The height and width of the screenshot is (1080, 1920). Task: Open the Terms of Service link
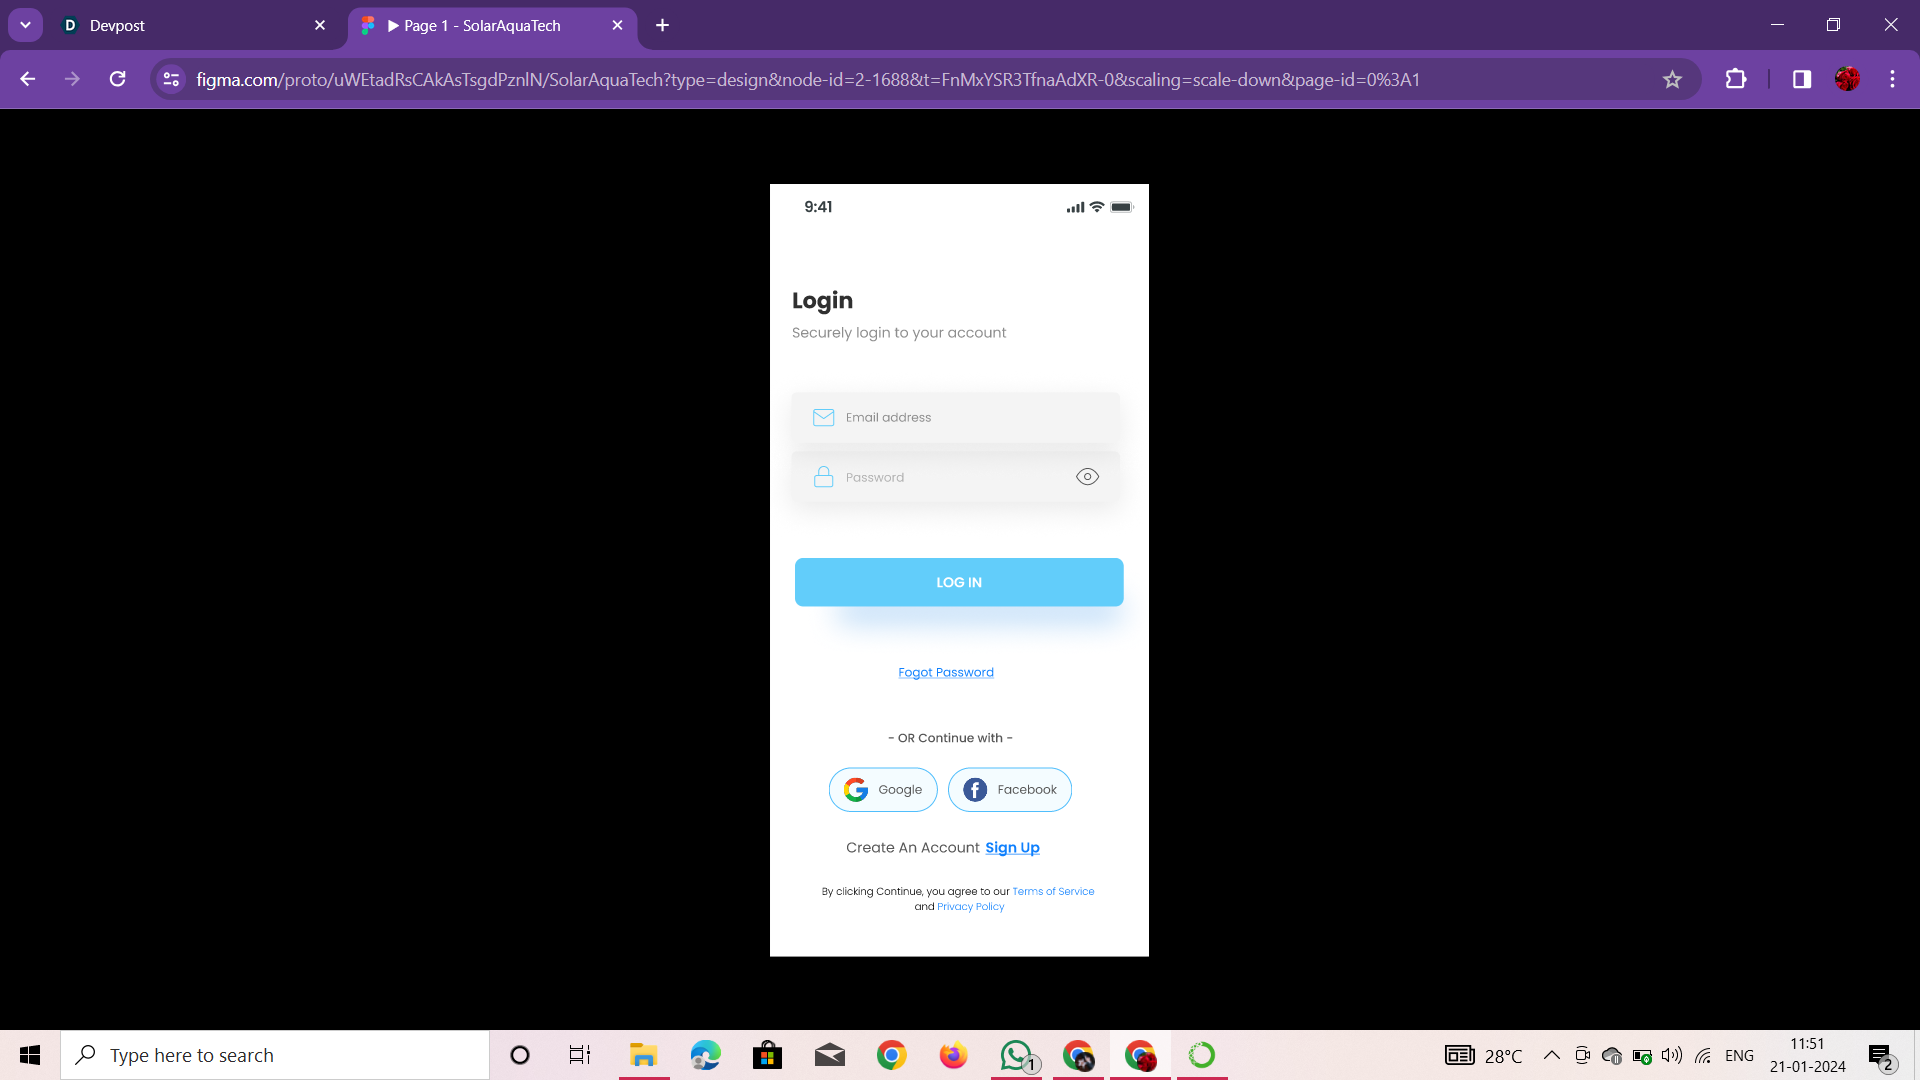(x=1053, y=891)
